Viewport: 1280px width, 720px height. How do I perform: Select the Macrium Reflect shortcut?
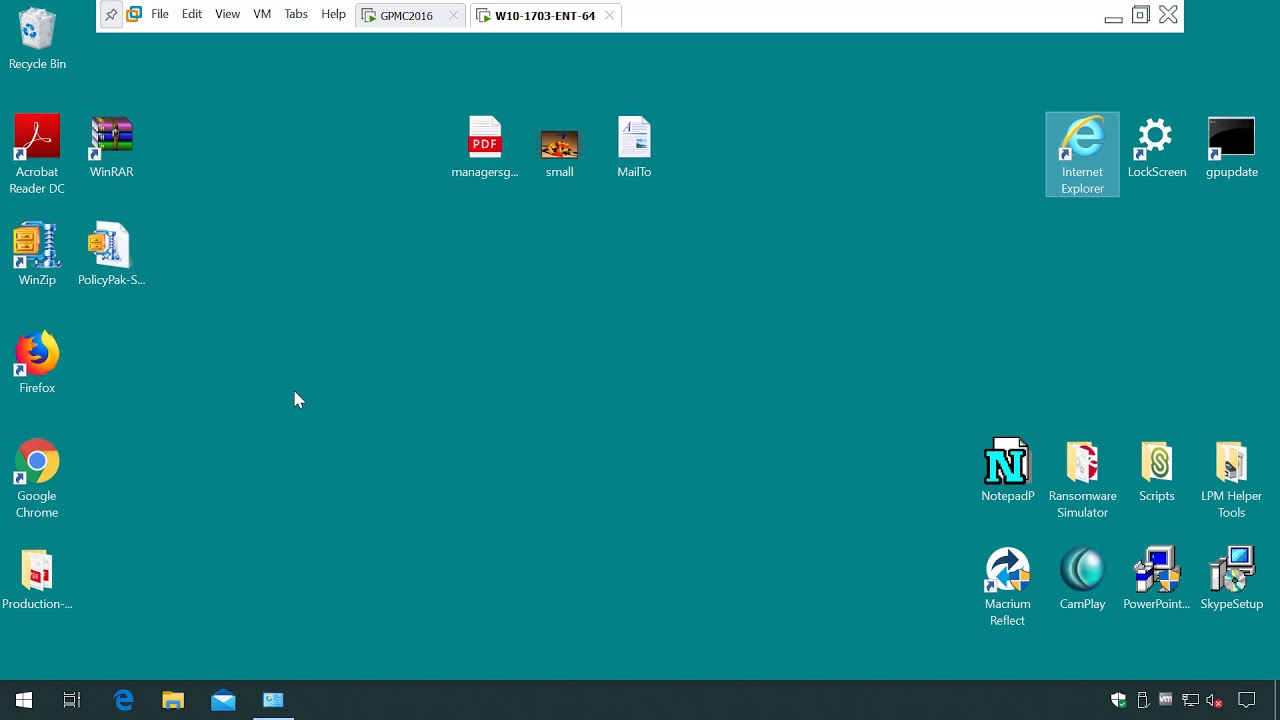click(x=1007, y=587)
